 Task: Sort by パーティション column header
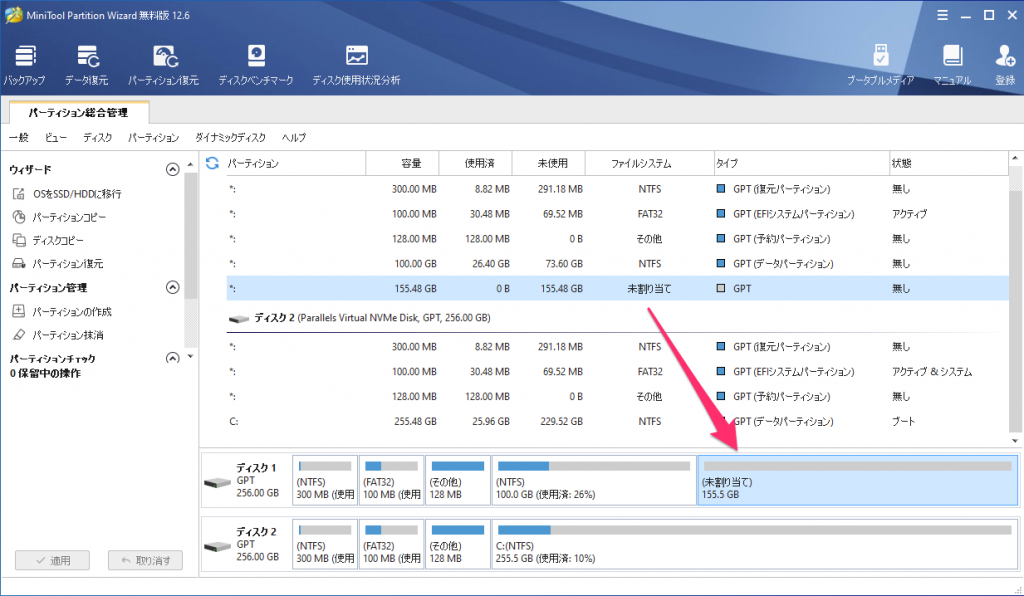click(x=294, y=163)
